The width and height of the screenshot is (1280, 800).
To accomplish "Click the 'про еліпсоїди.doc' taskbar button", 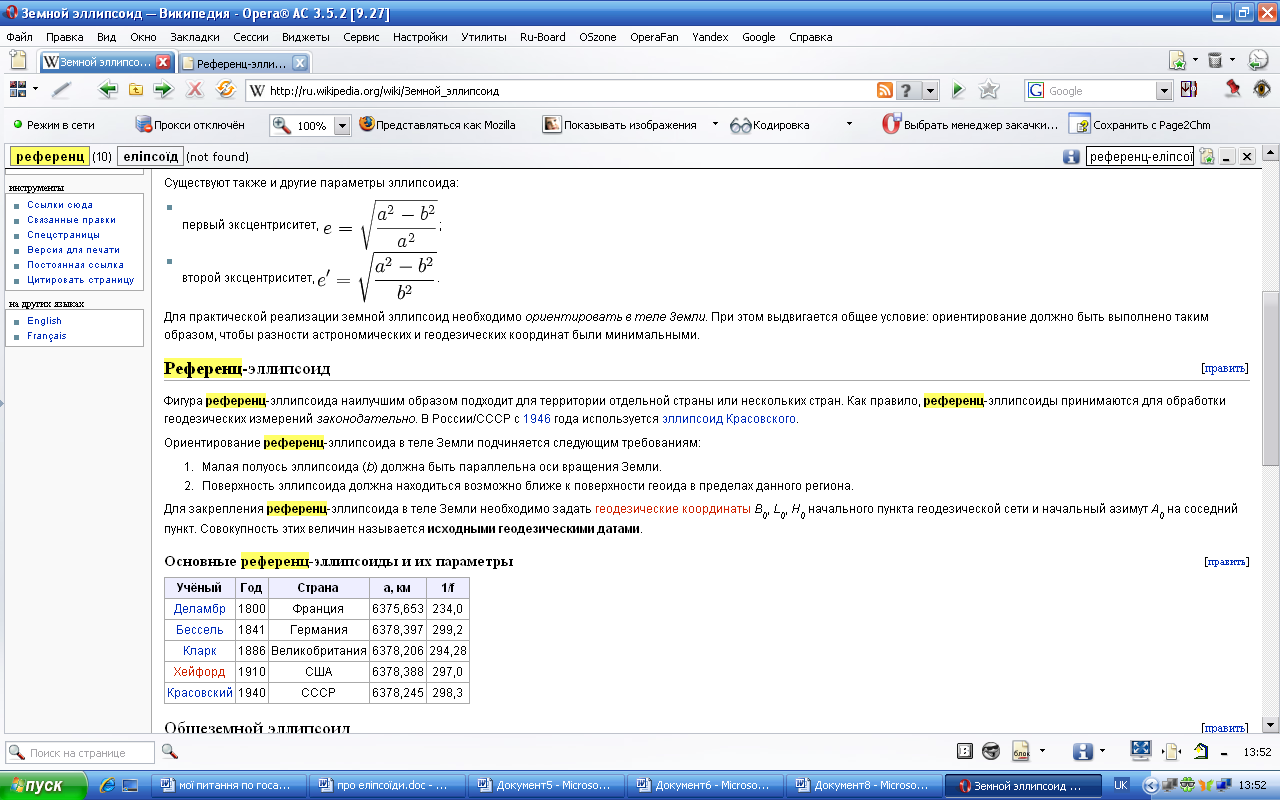I will coord(389,785).
